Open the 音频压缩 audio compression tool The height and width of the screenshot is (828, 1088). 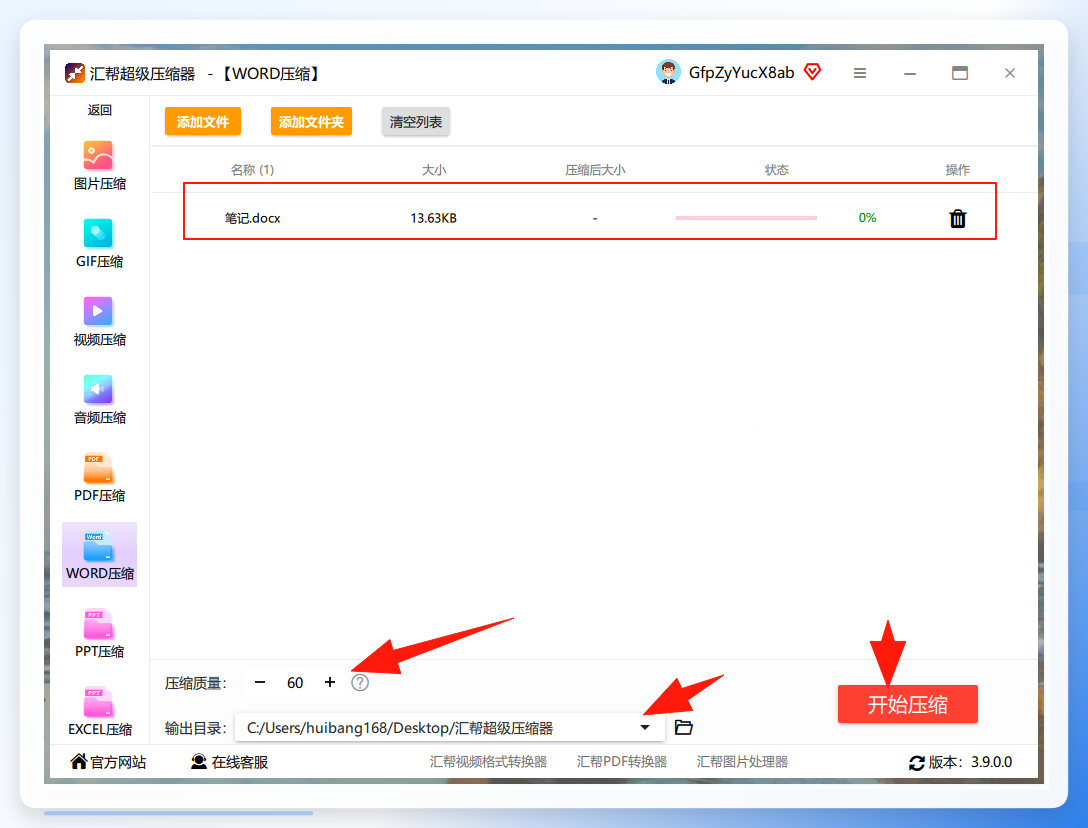(99, 400)
